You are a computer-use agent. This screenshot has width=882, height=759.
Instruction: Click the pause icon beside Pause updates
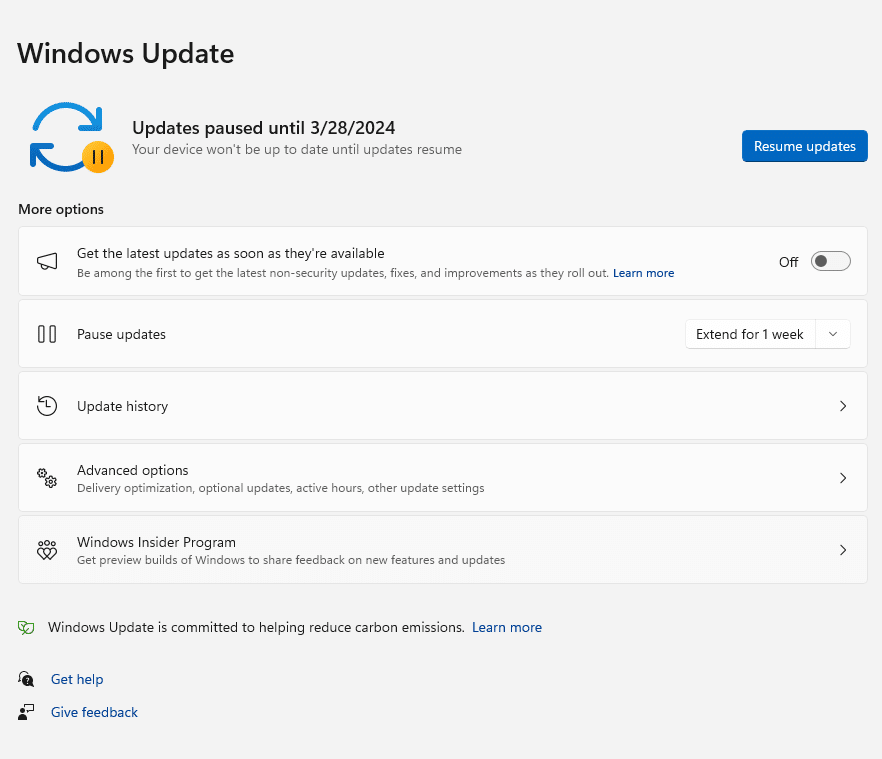(47, 334)
